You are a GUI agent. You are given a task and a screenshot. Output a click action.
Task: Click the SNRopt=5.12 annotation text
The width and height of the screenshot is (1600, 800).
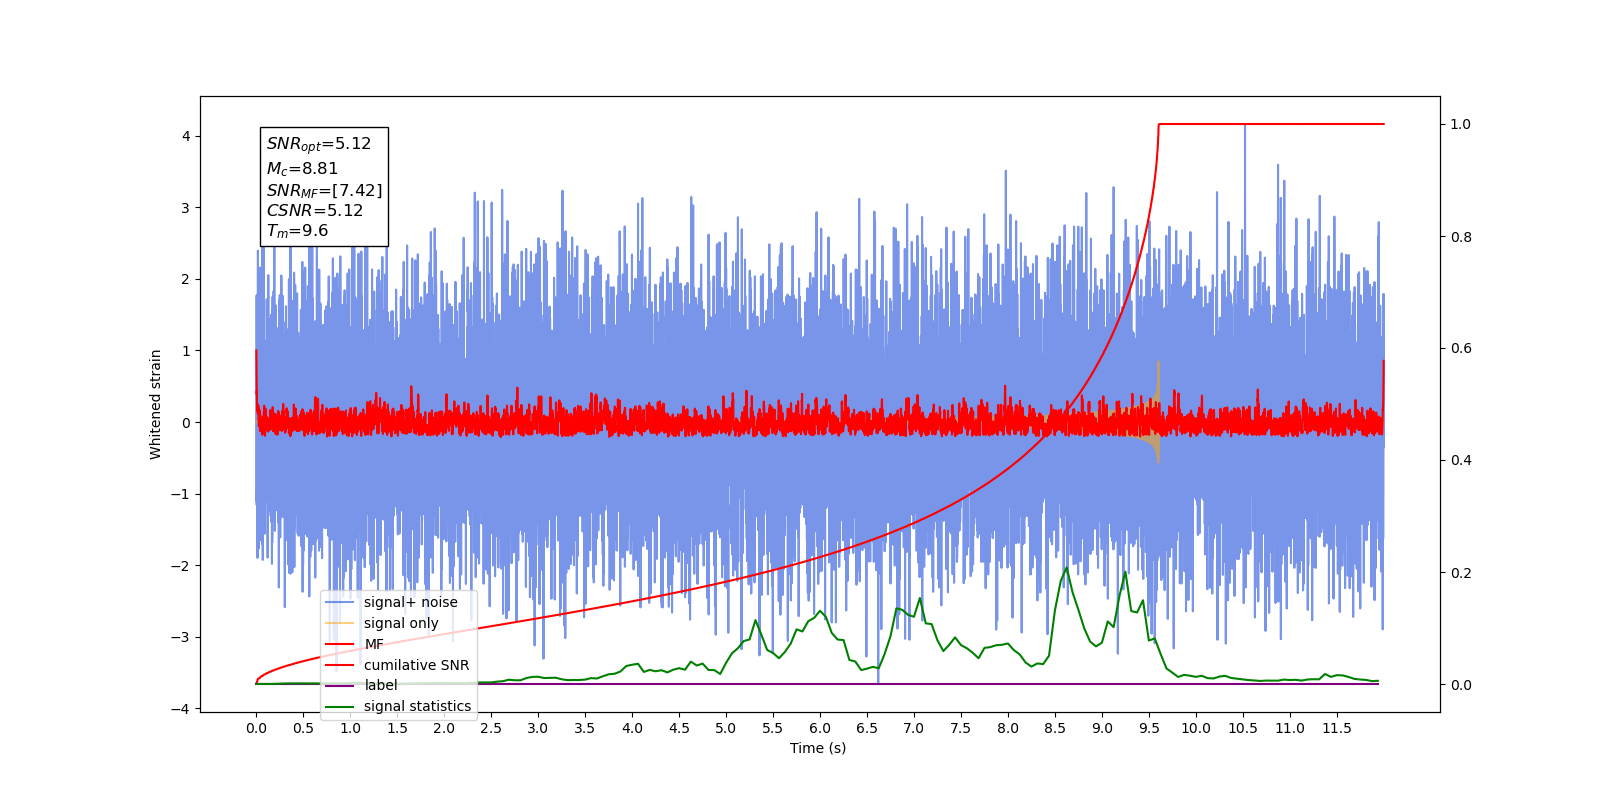point(319,144)
